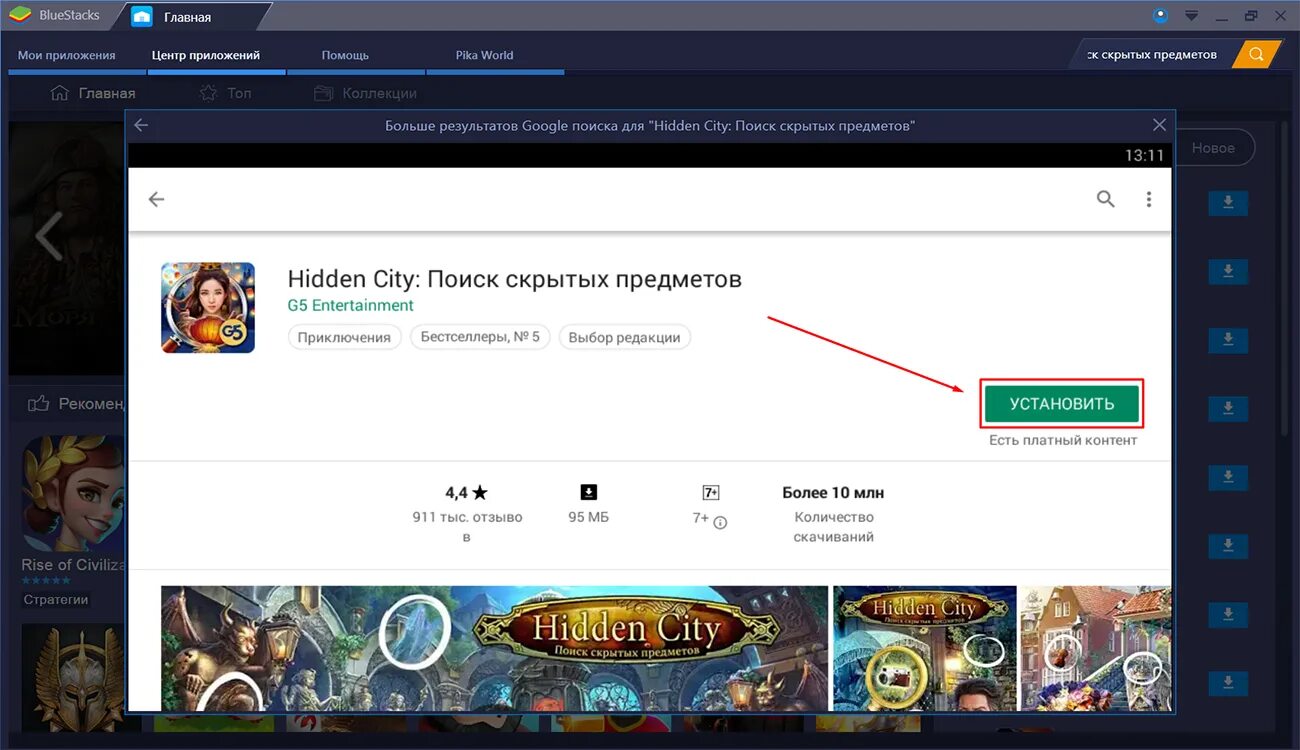Open the Pika World tab
This screenshot has height=750, width=1300.
pyautogui.click(x=484, y=56)
